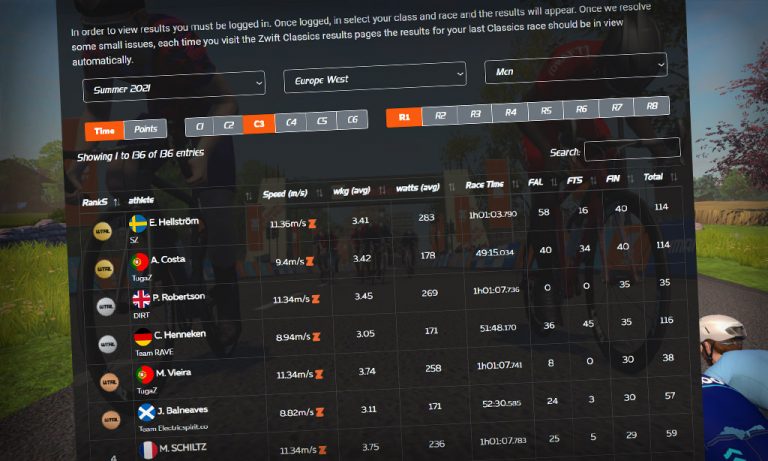Open athlete J. Balneaves
This screenshot has height=461, width=768.
pyautogui.click(x=183, y=410)
